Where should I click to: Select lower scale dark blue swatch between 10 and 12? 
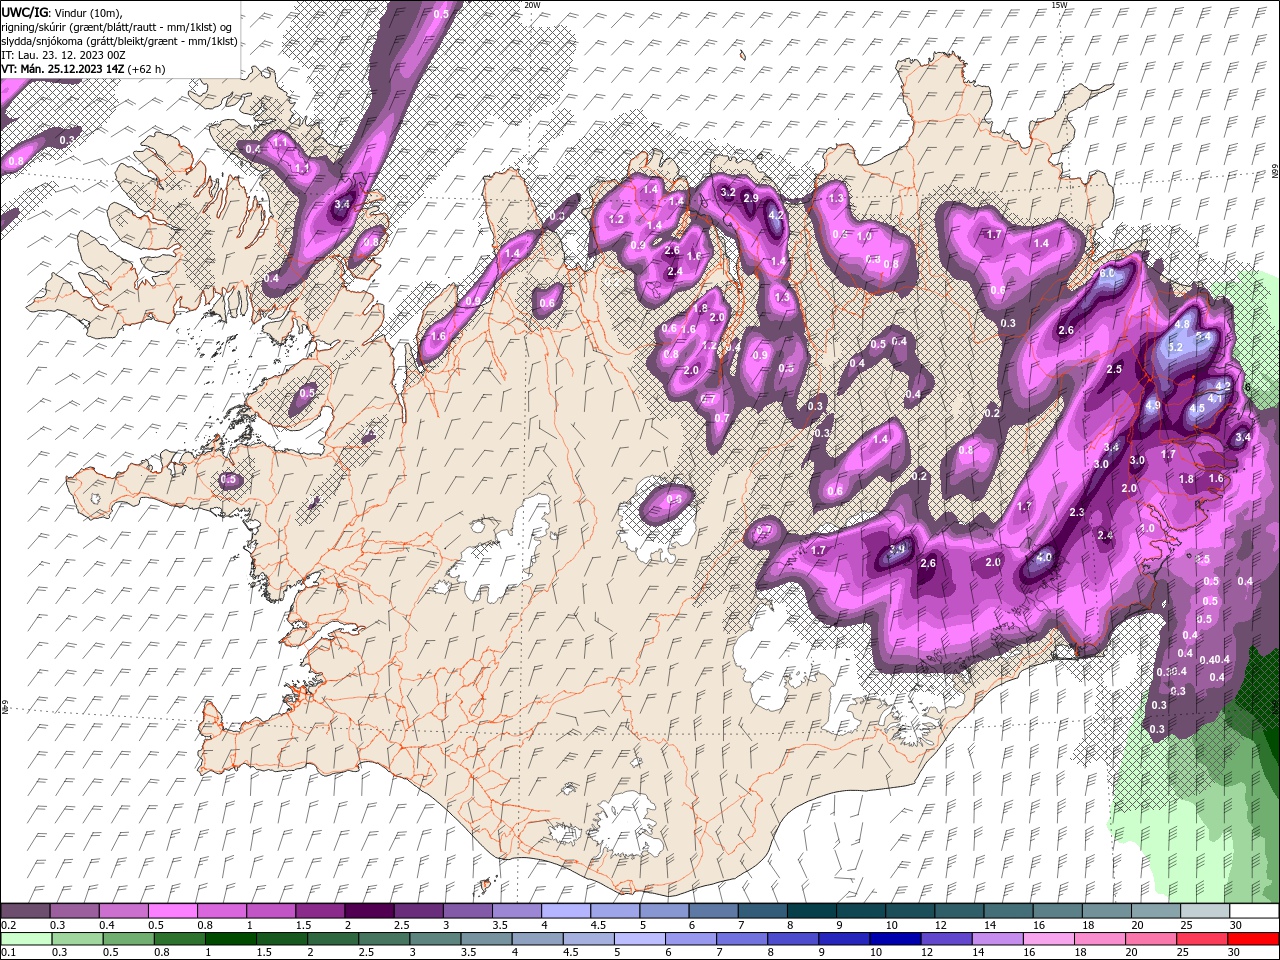coord(895,939)
